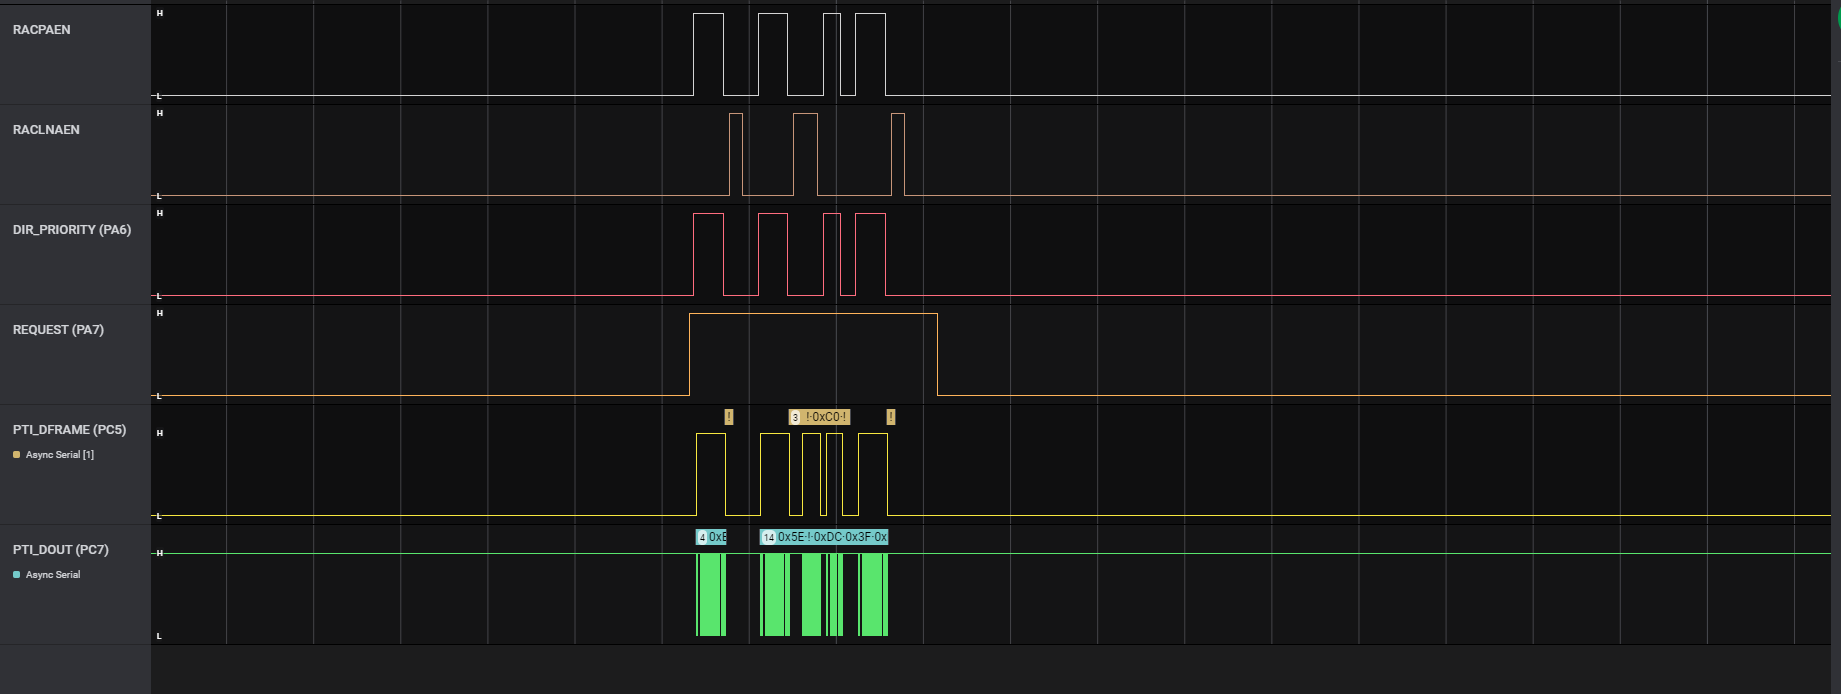Select the RACLNAEN channel label
This screenshot has width=1841, height=694.
point(46,130)
